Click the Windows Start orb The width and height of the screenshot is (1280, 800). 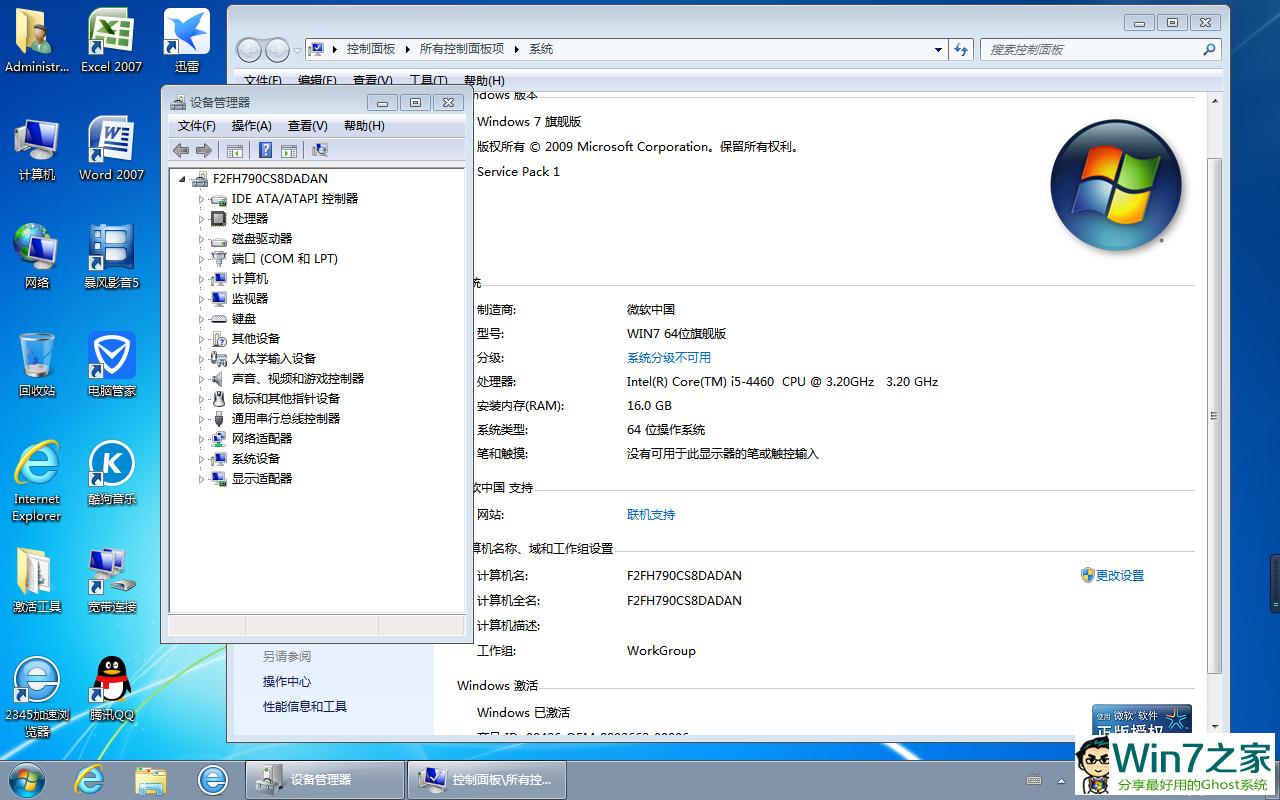pyautogui.click(x=27, y=779)
